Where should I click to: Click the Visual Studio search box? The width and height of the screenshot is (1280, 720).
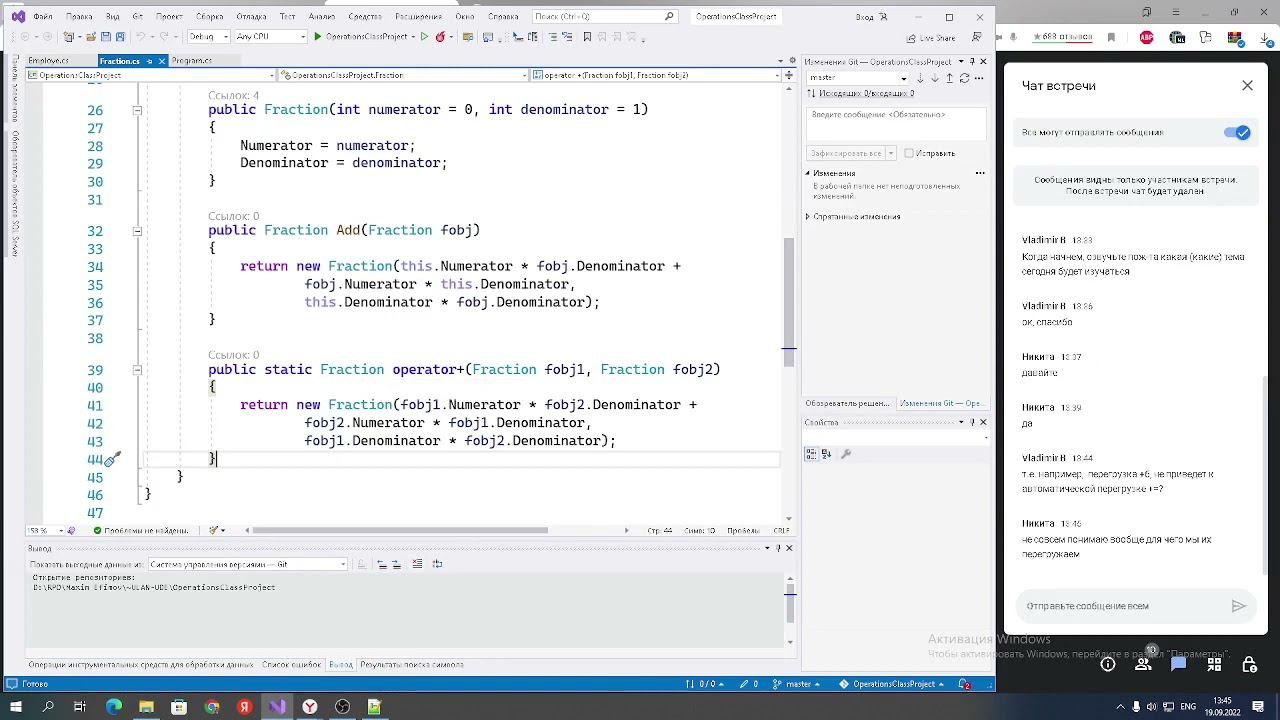click(605, 17)
